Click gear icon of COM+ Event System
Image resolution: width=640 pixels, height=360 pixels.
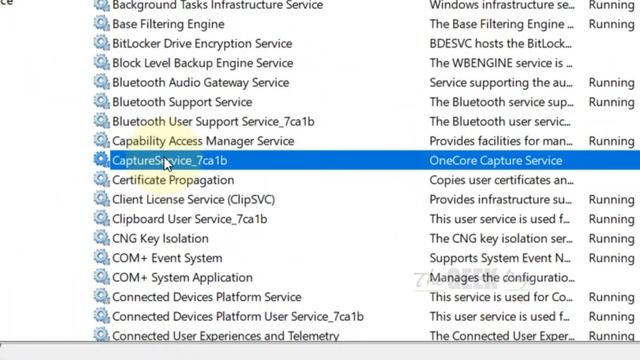(x=102, y=258)
